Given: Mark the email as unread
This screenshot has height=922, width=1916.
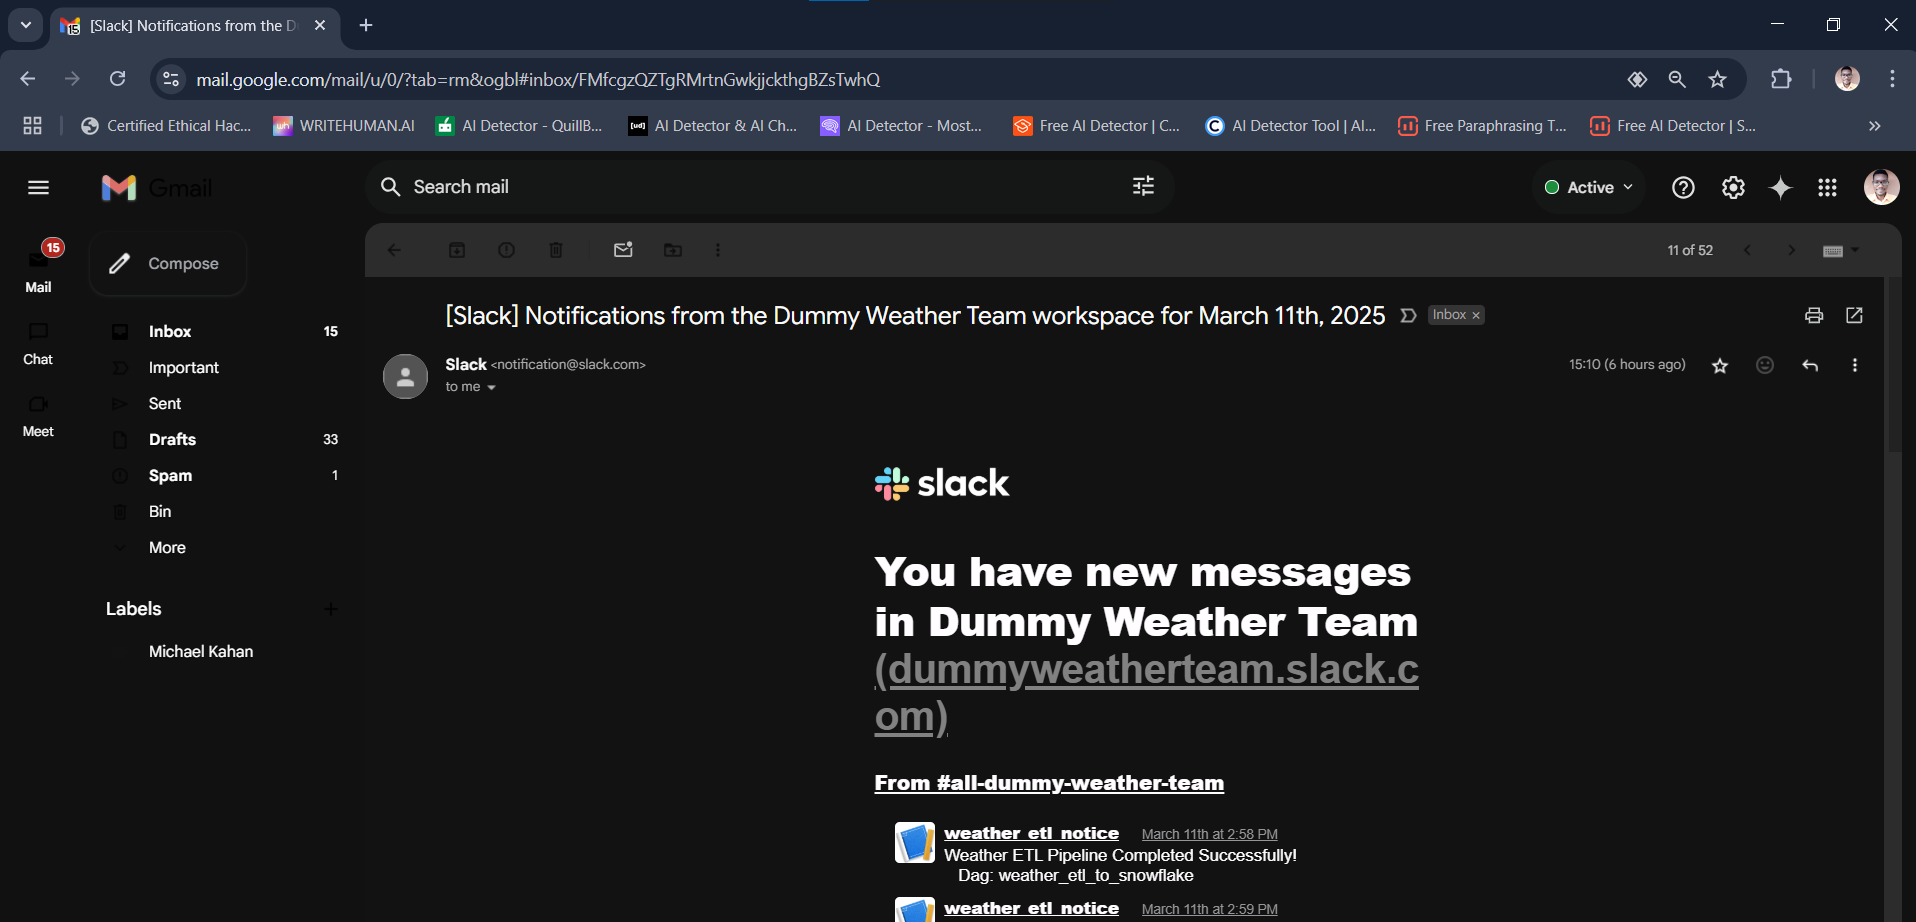Looking at the screenshot, I should coord(623,250).
